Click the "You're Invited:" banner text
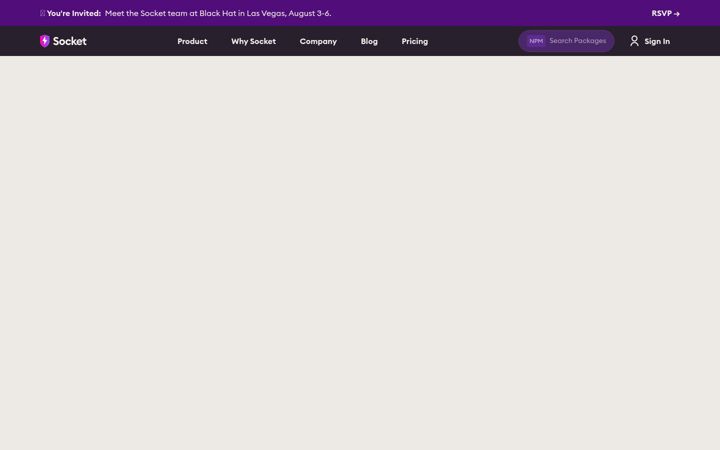 [73, 13]
